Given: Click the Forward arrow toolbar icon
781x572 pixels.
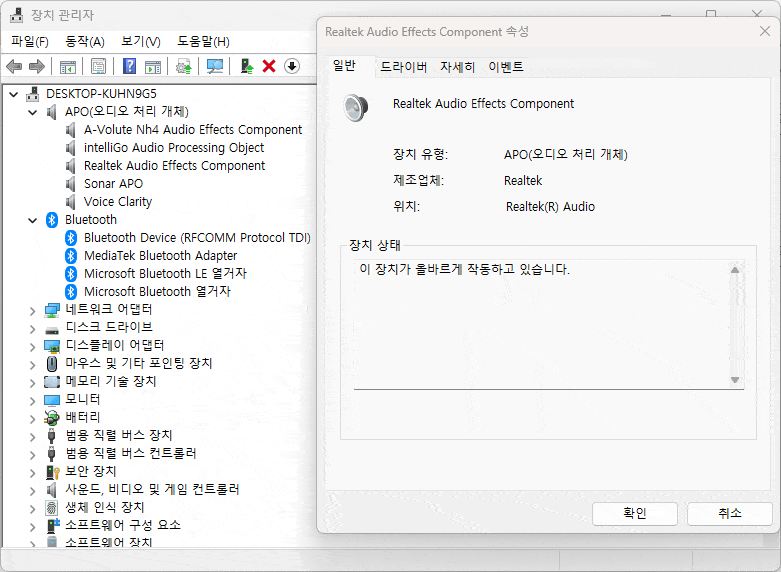Looking at the screenshot, I should 37,66.
